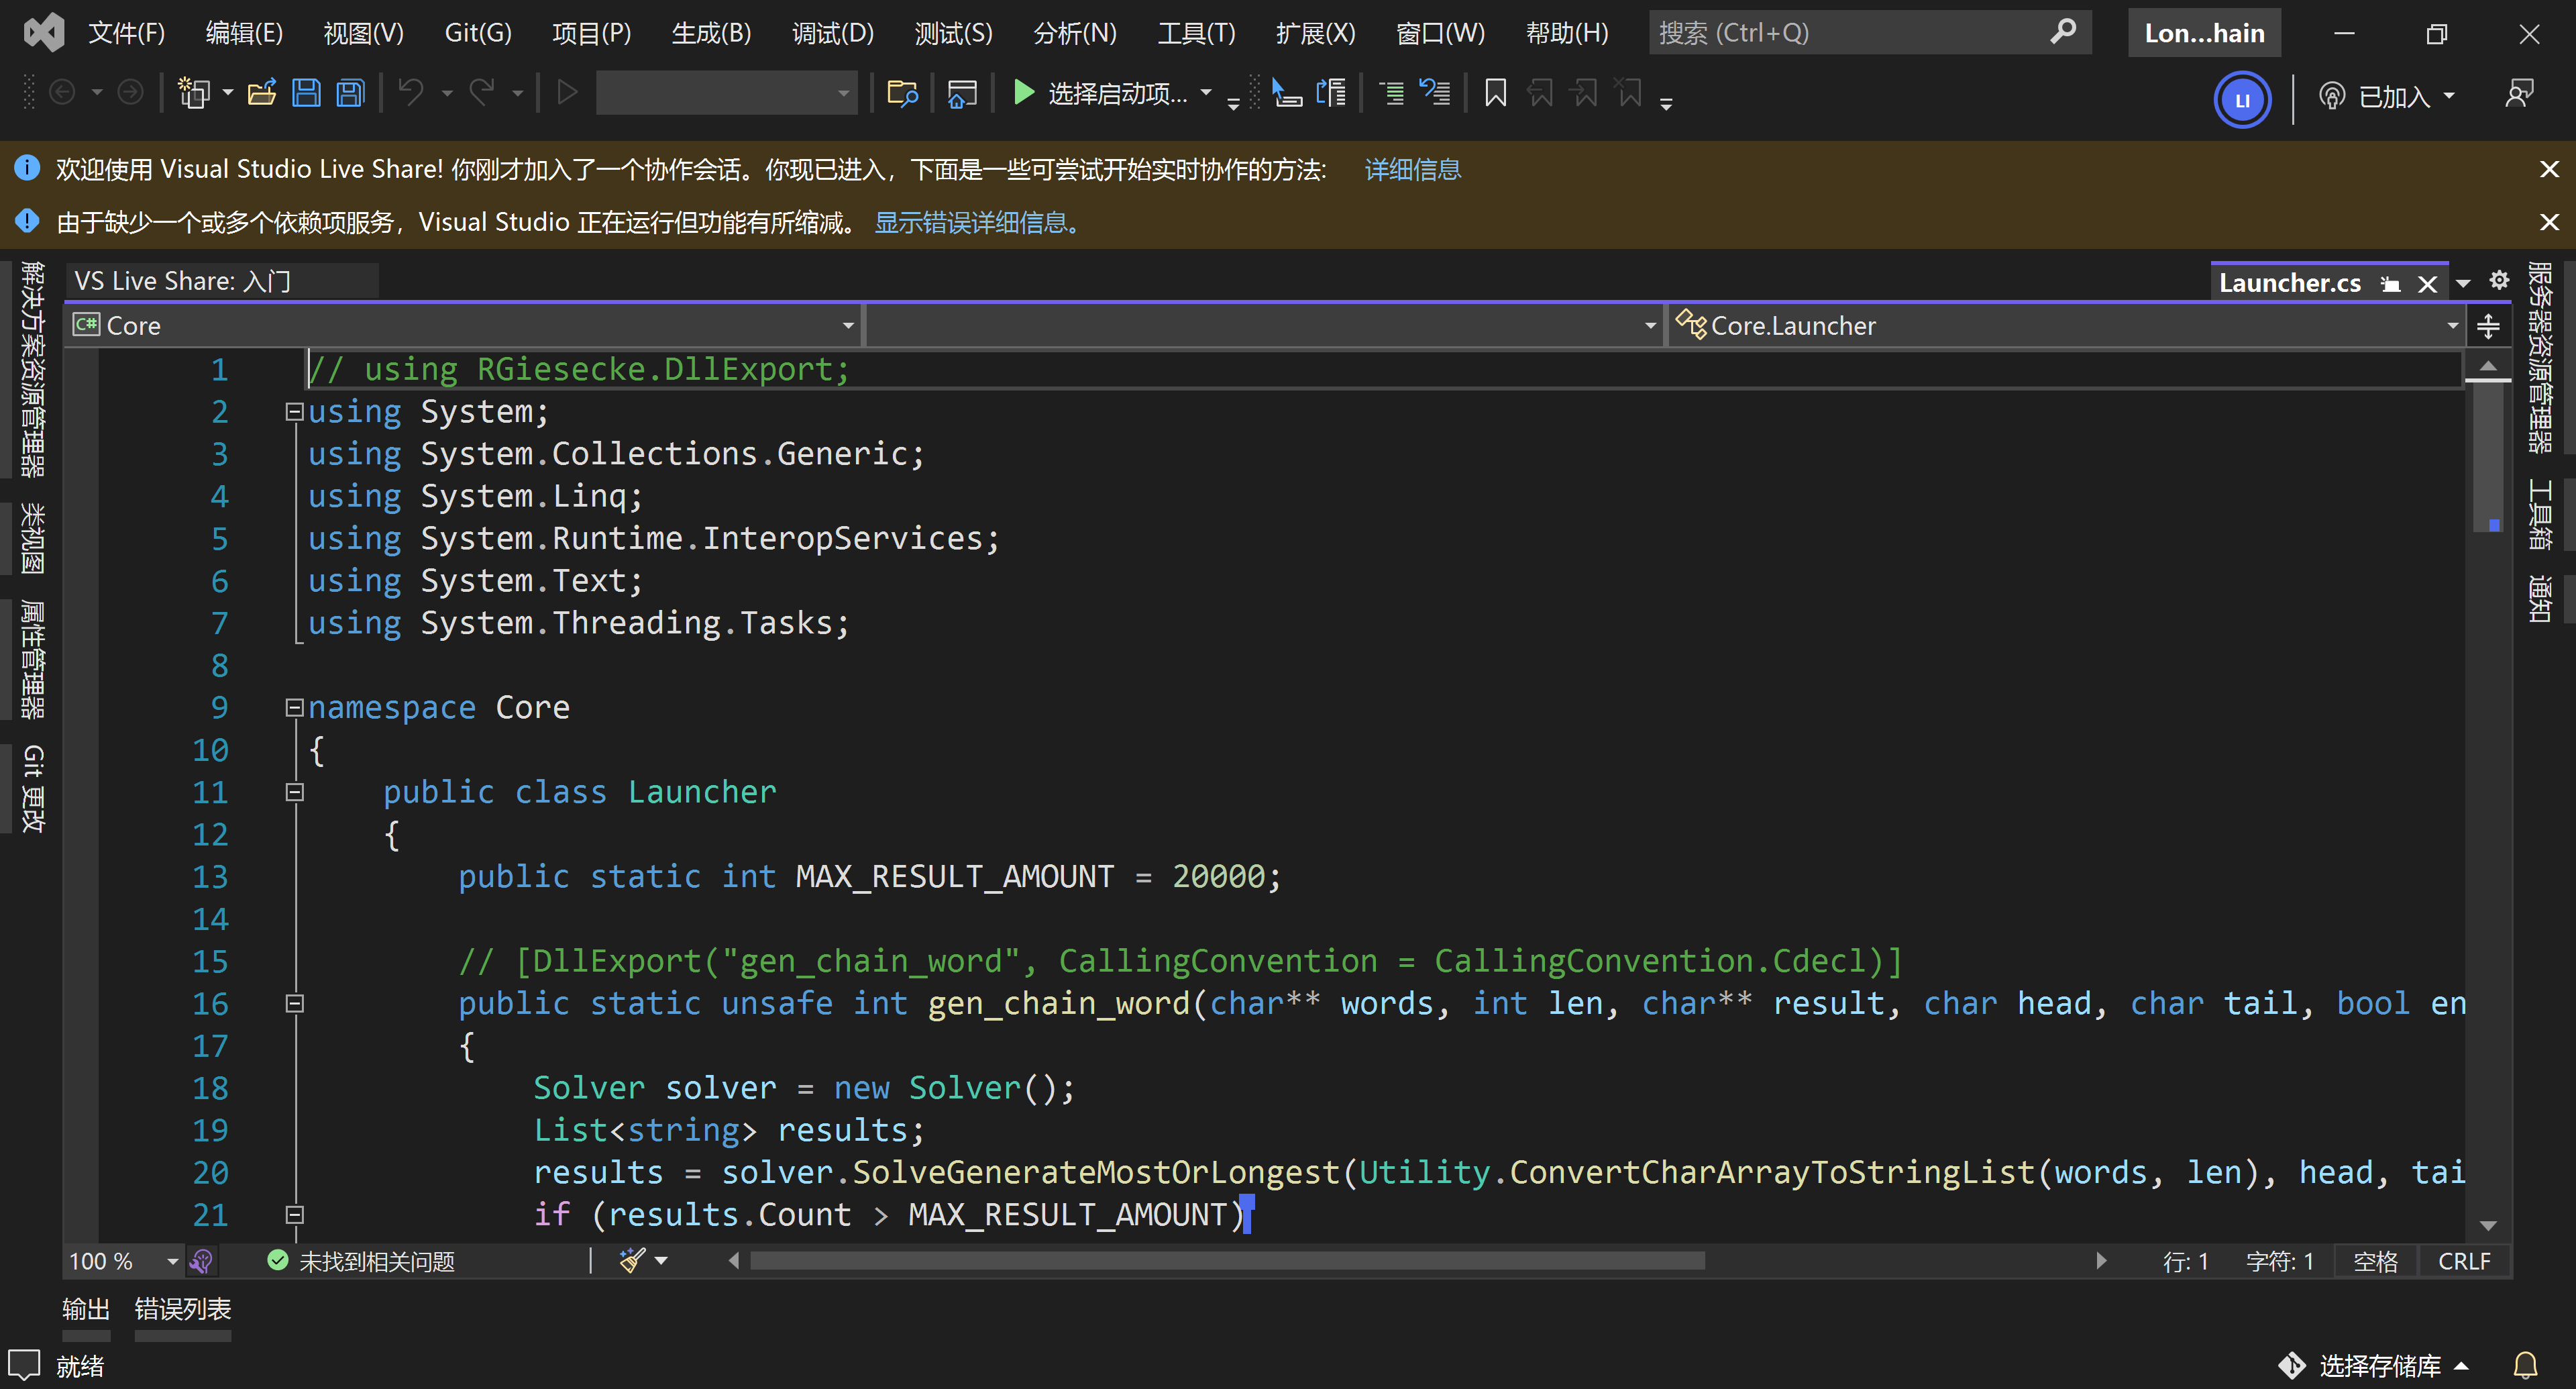Click the Comment selected lines icon
2576x1389 pixels.
click(x=1392, y=93)
